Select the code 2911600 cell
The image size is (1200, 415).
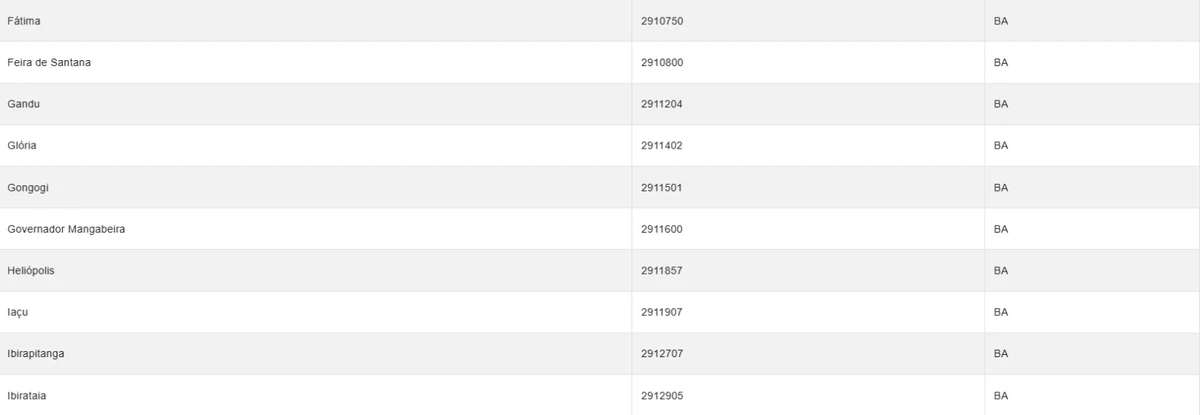click(662, 229)
